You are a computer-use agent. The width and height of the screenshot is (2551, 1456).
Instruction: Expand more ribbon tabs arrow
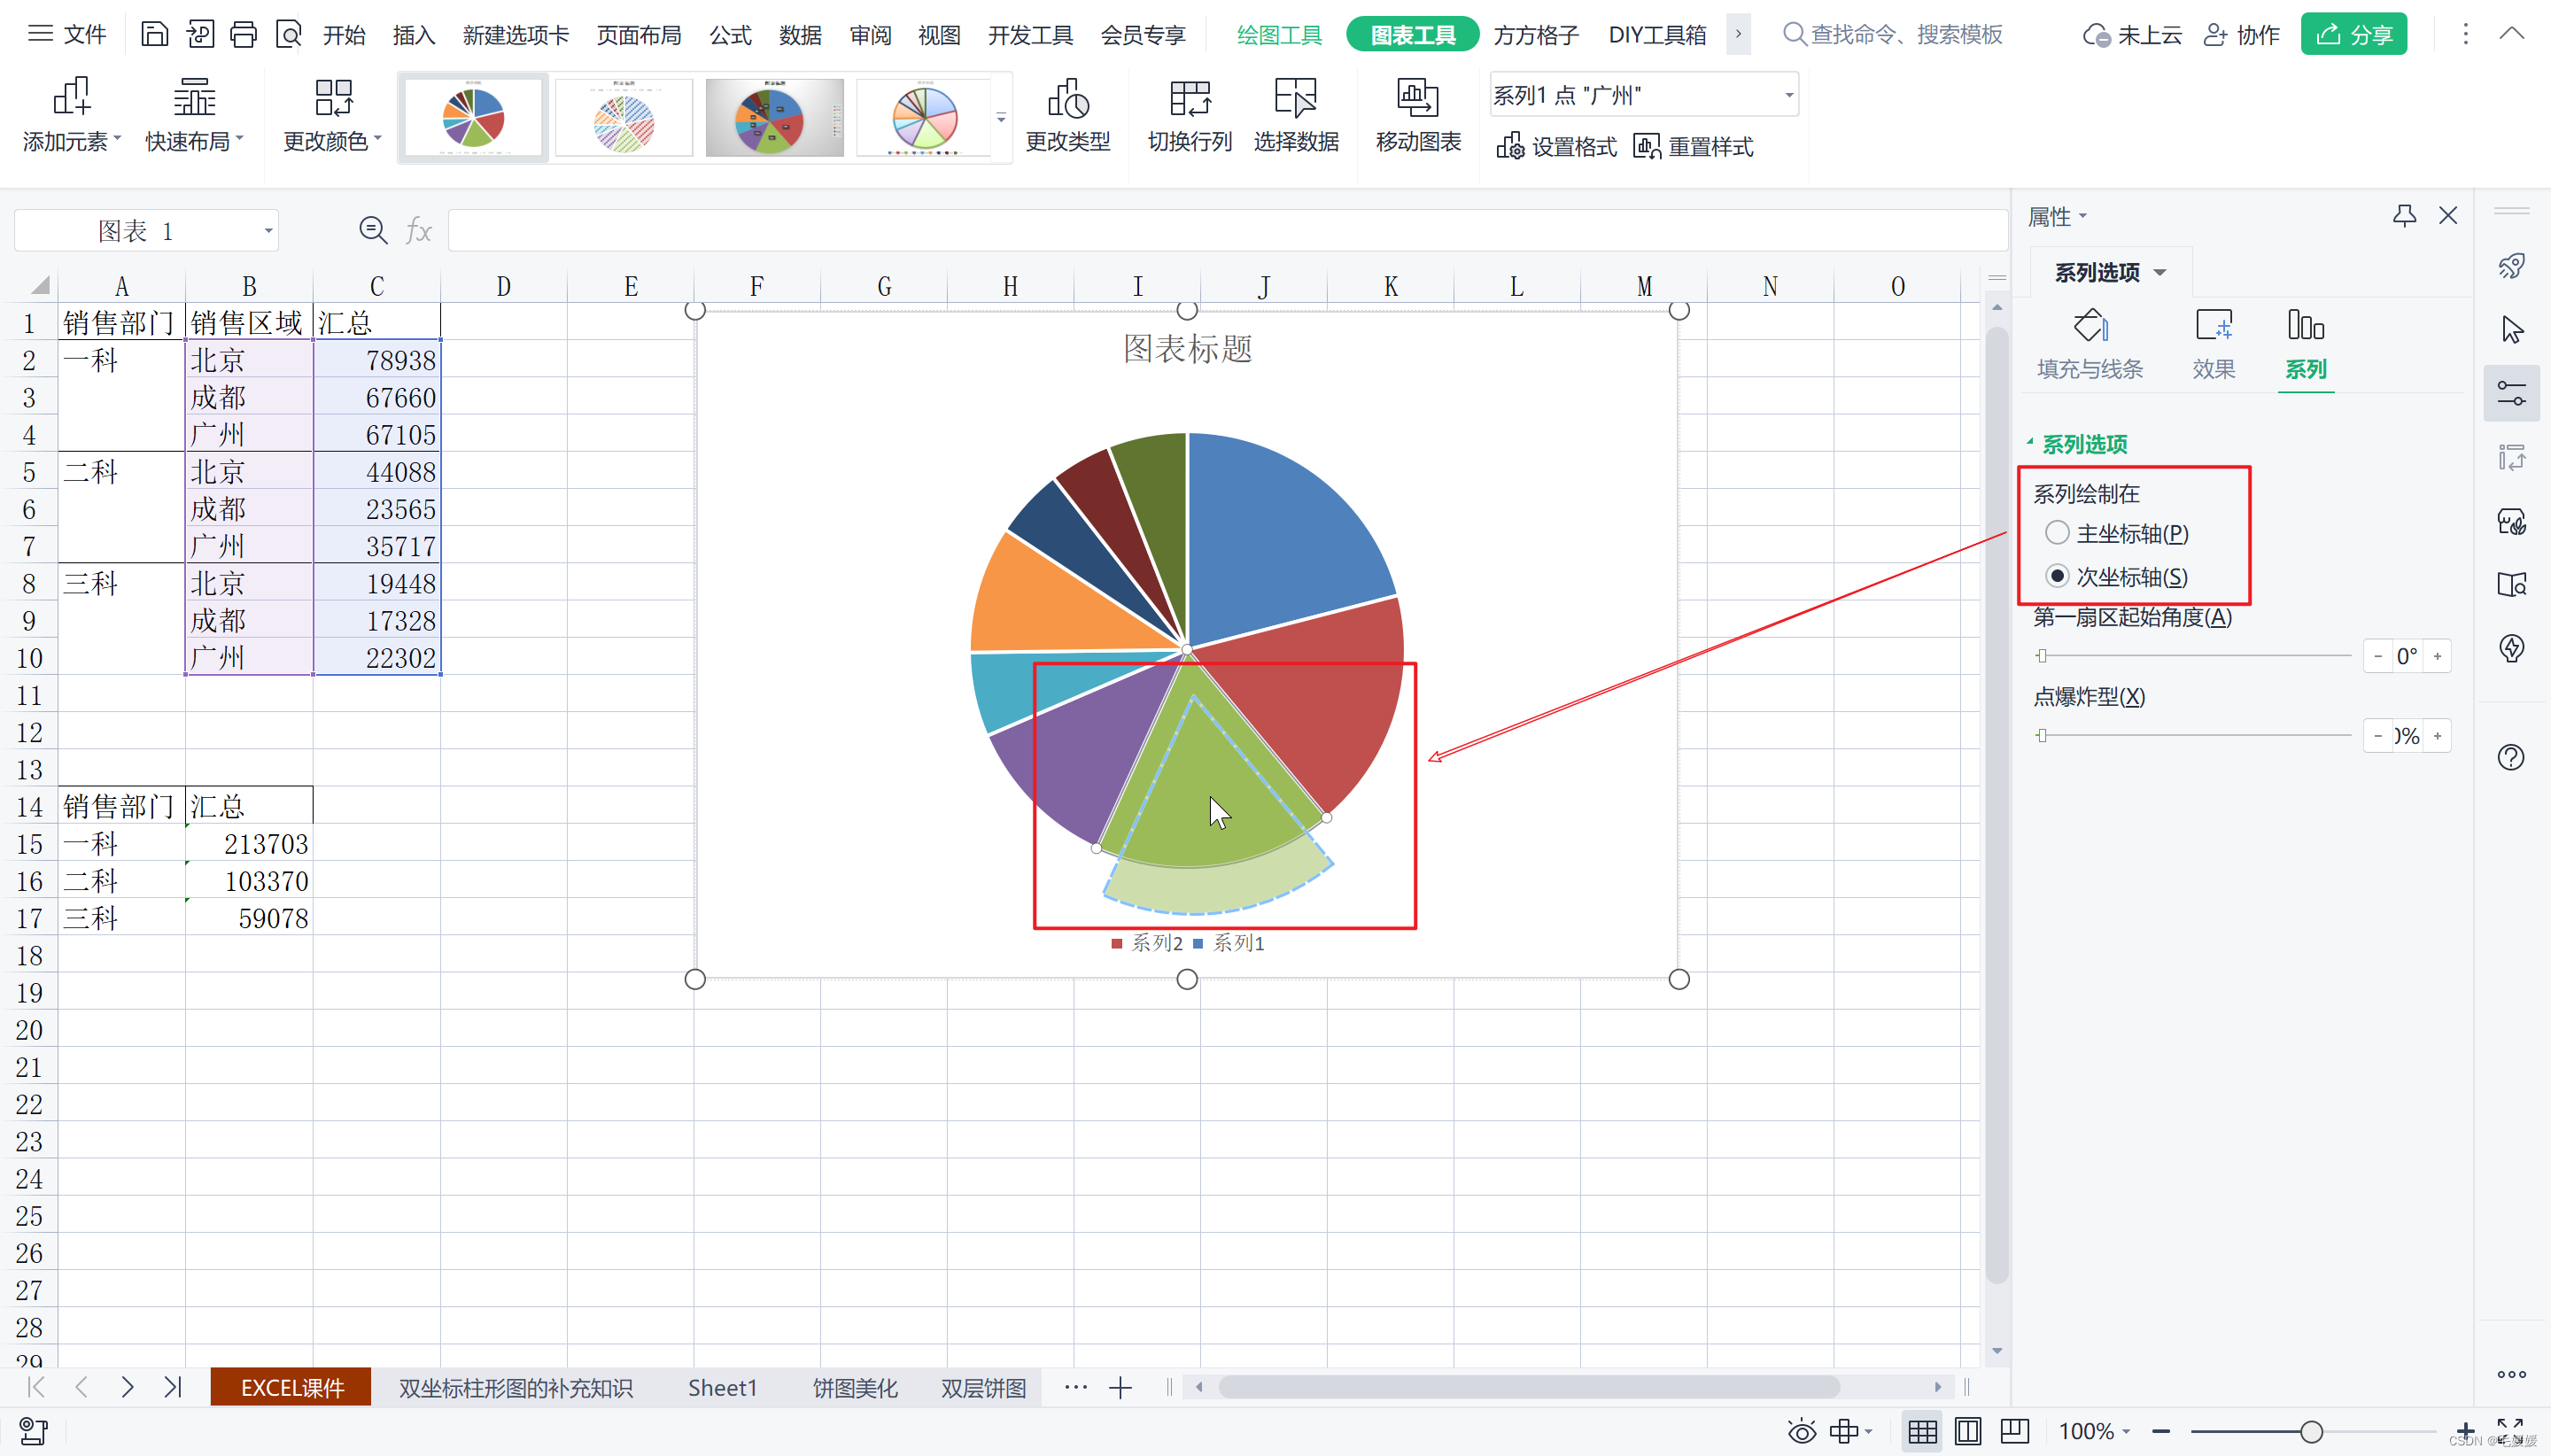point(1738,35)
